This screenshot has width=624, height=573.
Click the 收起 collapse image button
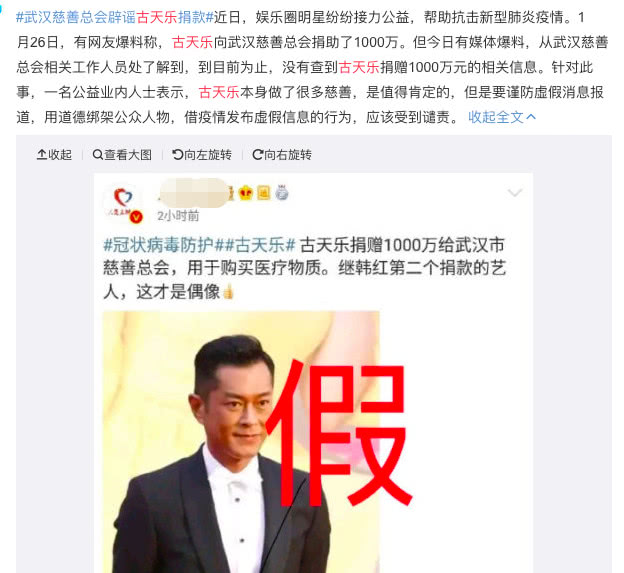[x=54, y=155]
